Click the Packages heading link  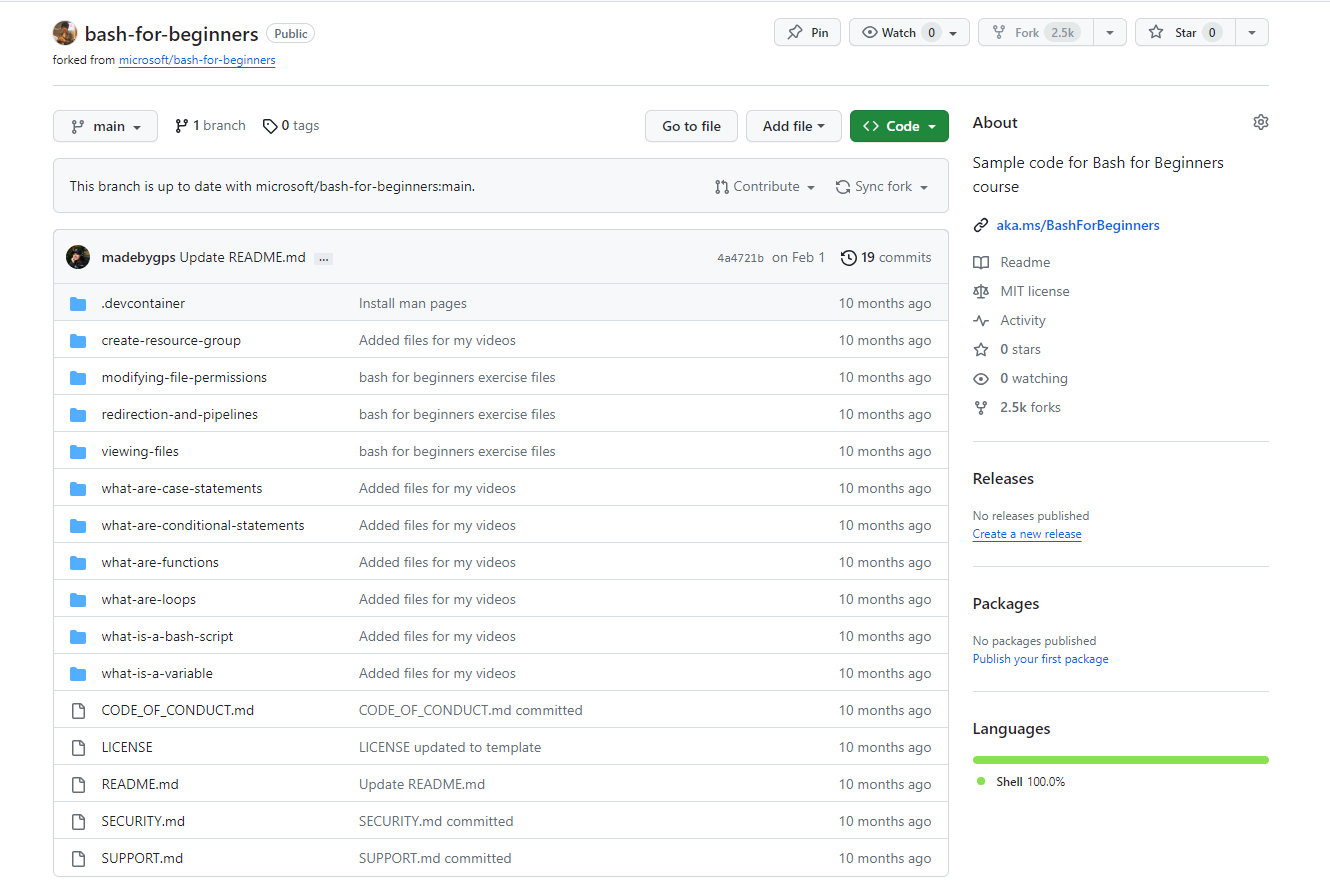click(1006, 604)
